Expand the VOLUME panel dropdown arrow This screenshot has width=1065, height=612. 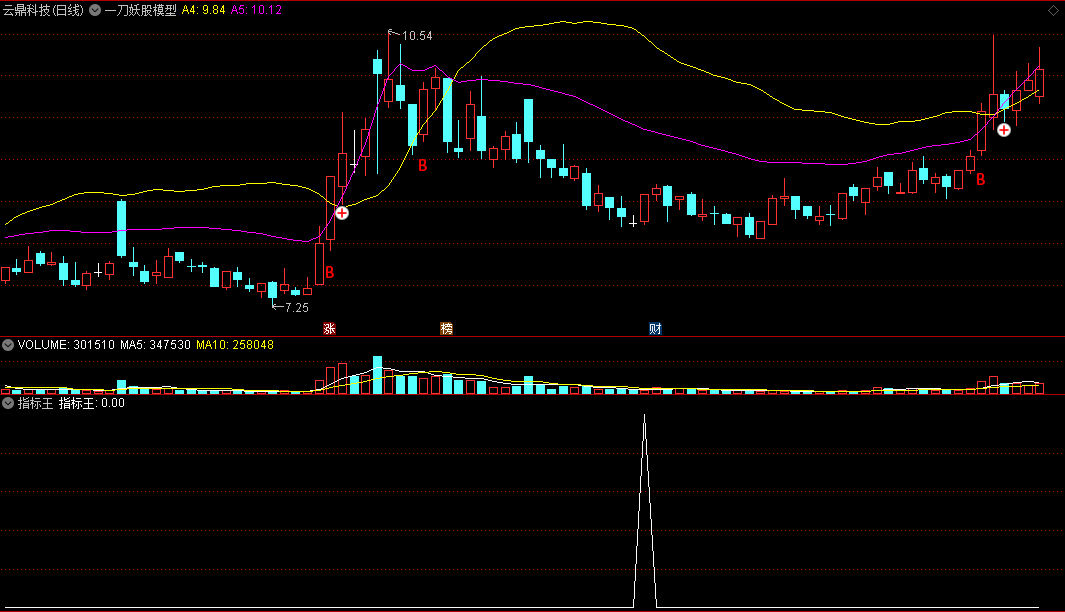click(x=8, y=345)
